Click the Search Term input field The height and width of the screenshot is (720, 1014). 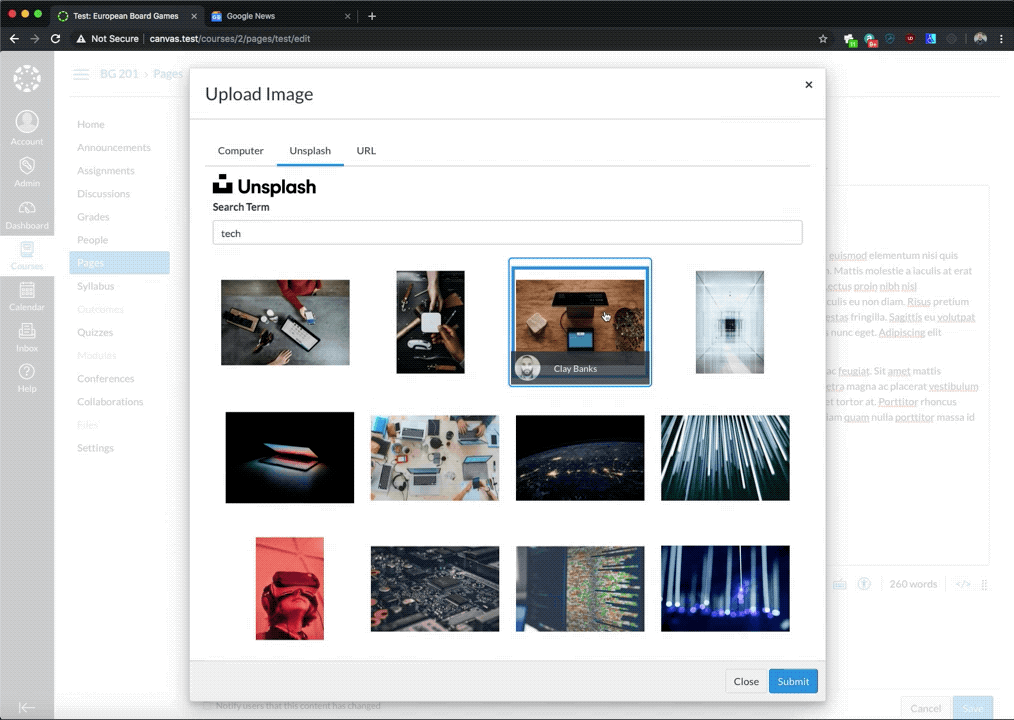(508, 233)
